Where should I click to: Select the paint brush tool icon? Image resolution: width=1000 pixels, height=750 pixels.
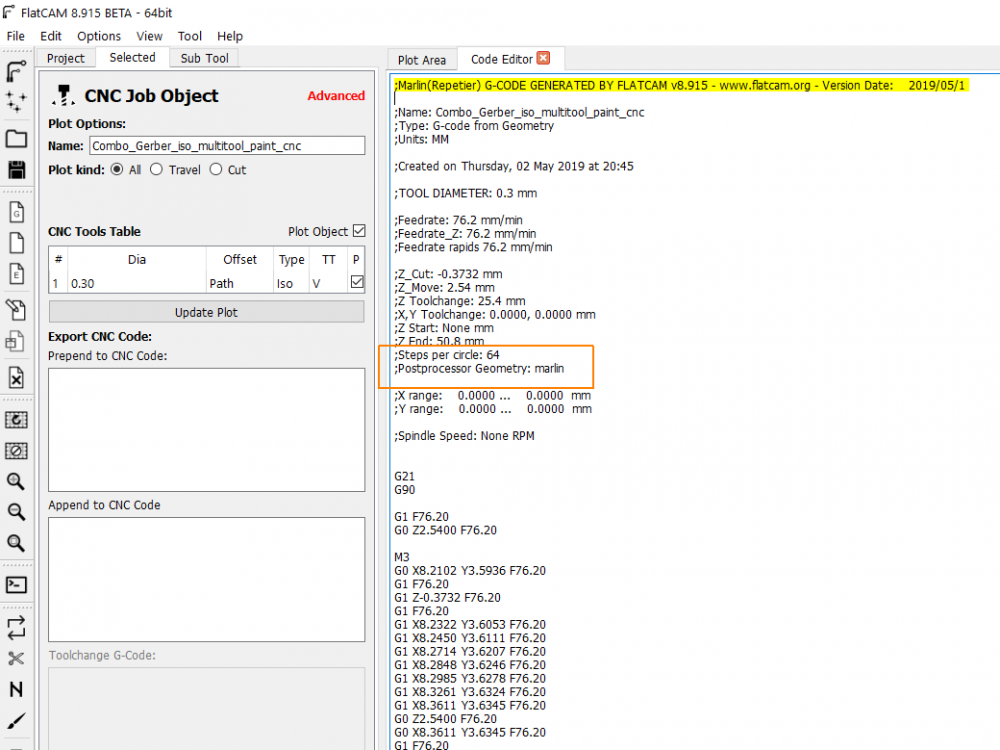[17, 721]
